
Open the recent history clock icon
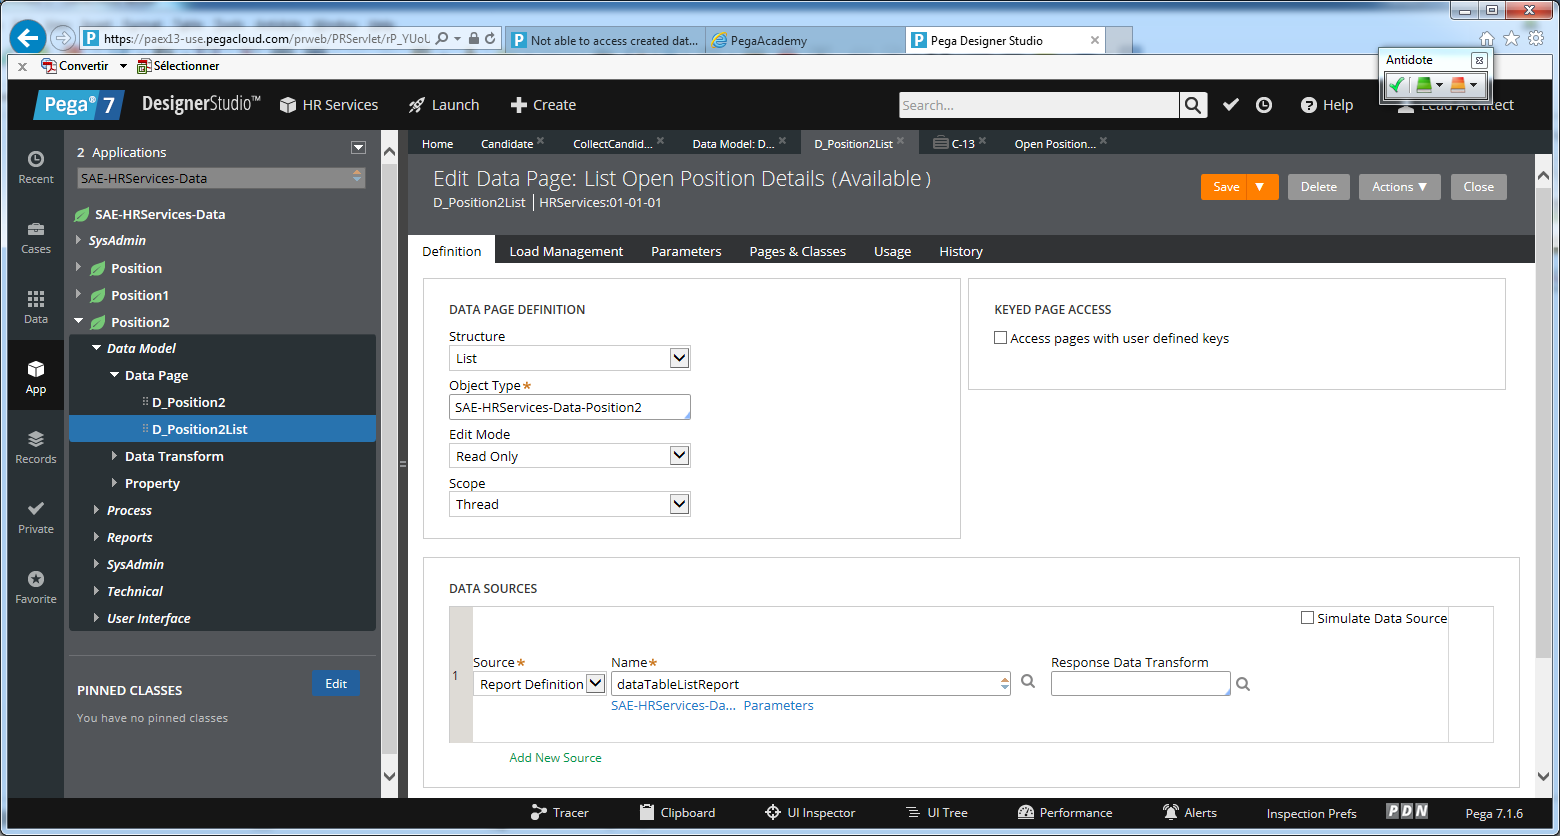(1264, 105)
